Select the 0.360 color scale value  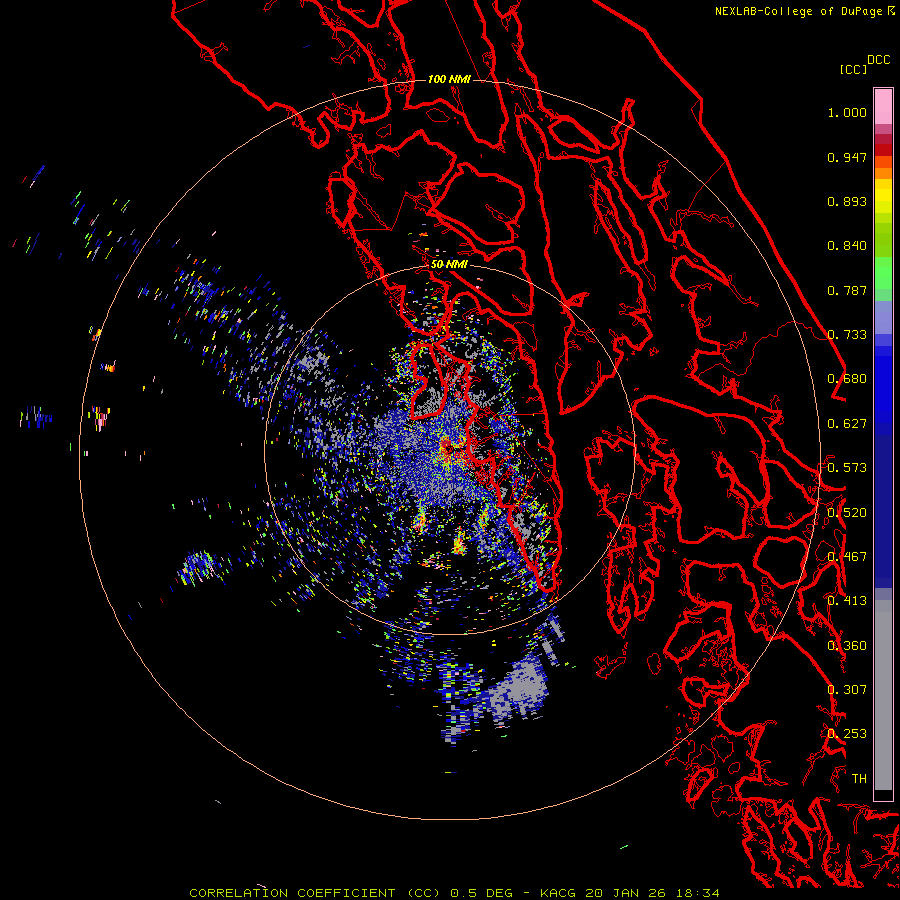tap(847, 646)
